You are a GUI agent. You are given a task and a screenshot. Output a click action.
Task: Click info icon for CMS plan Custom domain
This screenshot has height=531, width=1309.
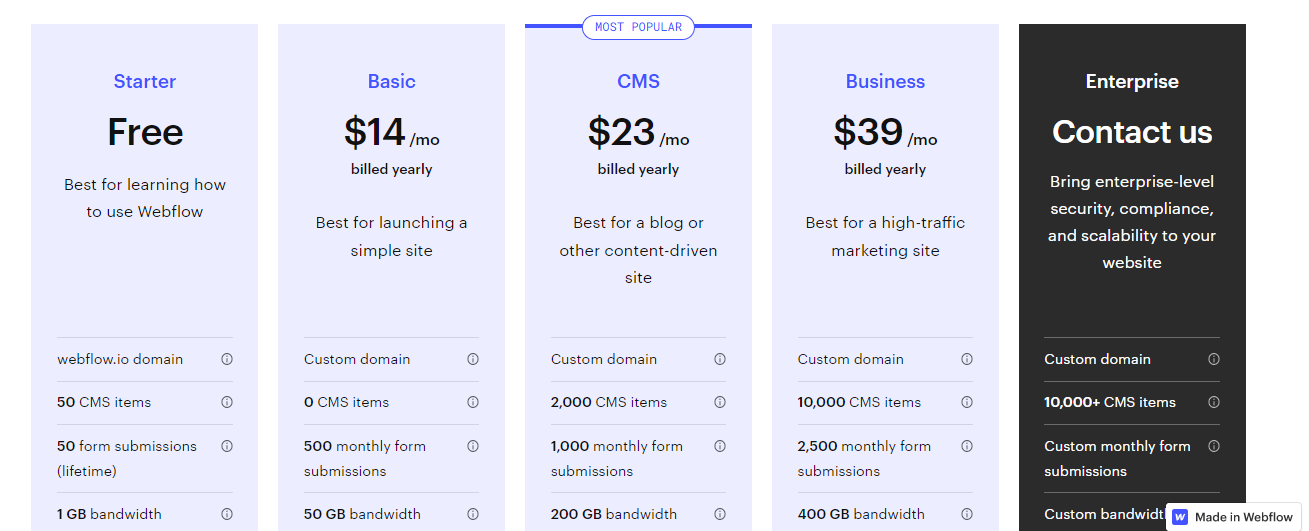click(x=720, y=359)
